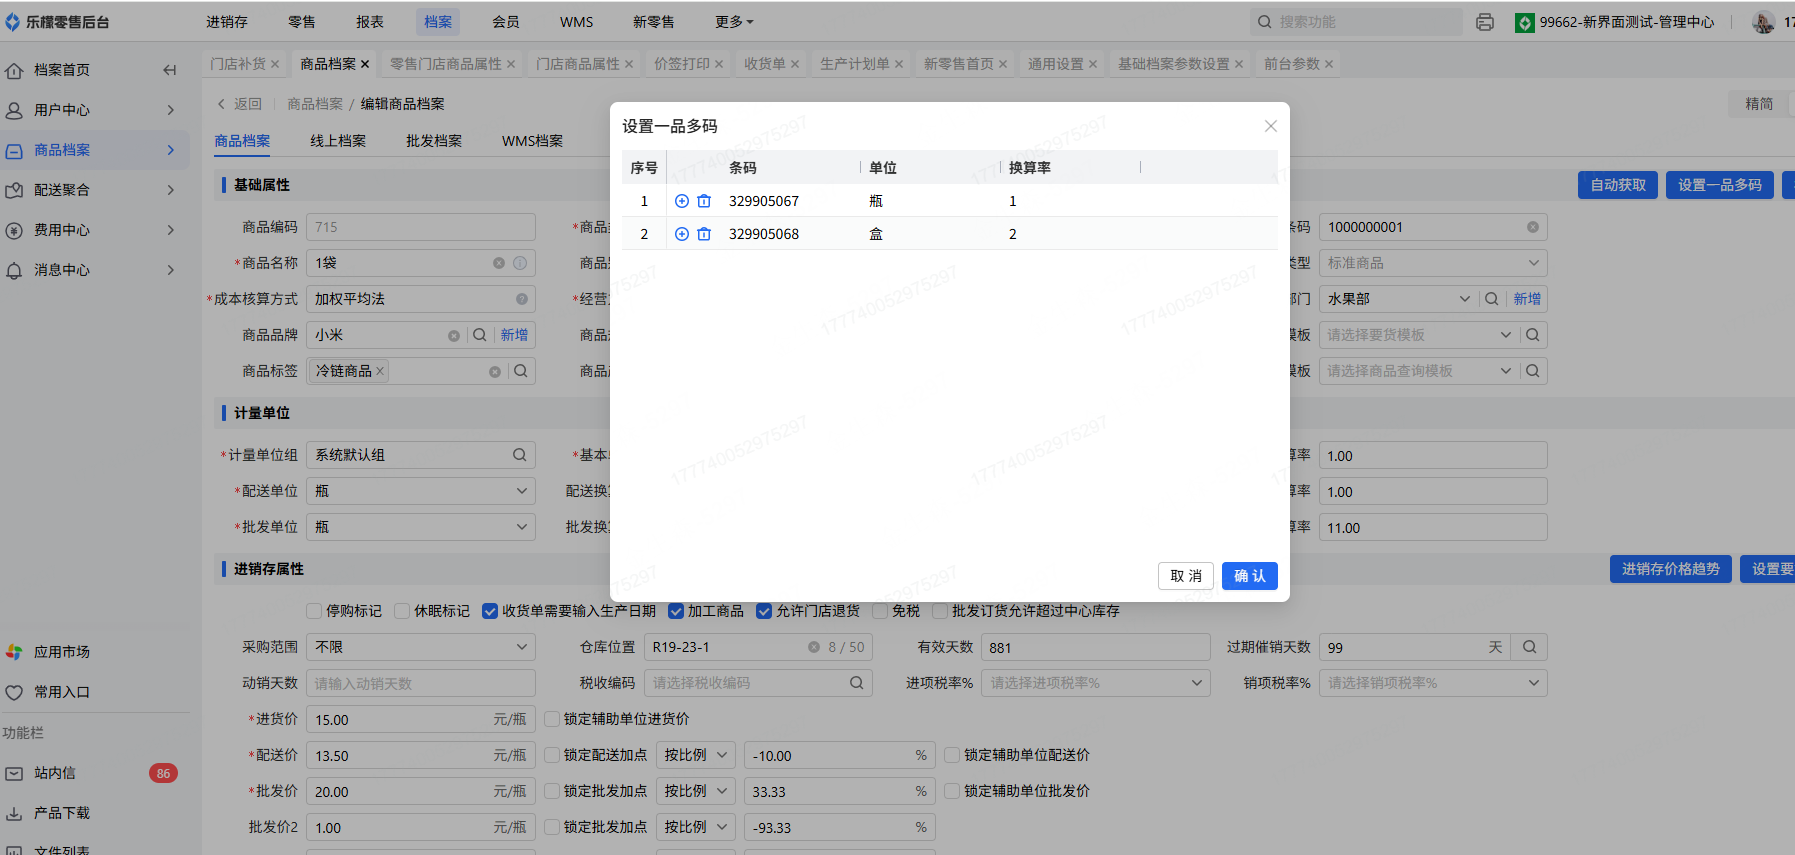1795x855 pixels.
Task: Close the 设置一品多码 dialog
Action: click(1270, 126)
